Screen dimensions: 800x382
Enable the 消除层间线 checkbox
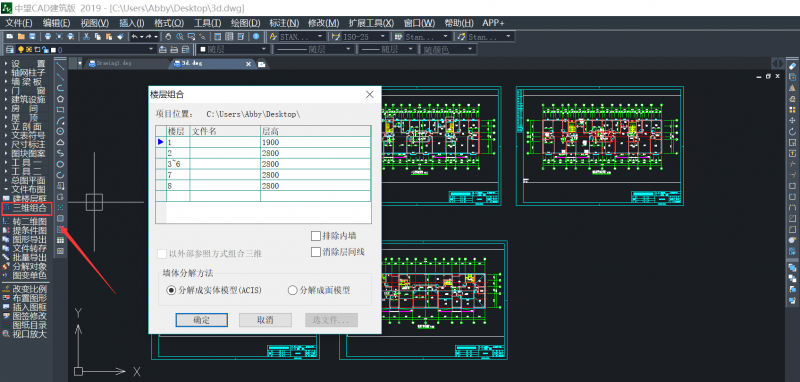tap(315, 252)
